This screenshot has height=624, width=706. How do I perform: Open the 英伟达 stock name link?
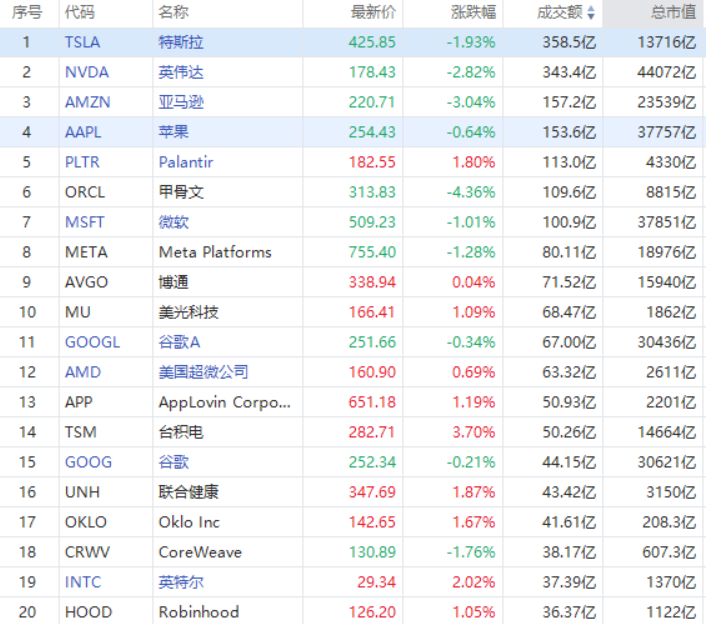tap(180, 72)
